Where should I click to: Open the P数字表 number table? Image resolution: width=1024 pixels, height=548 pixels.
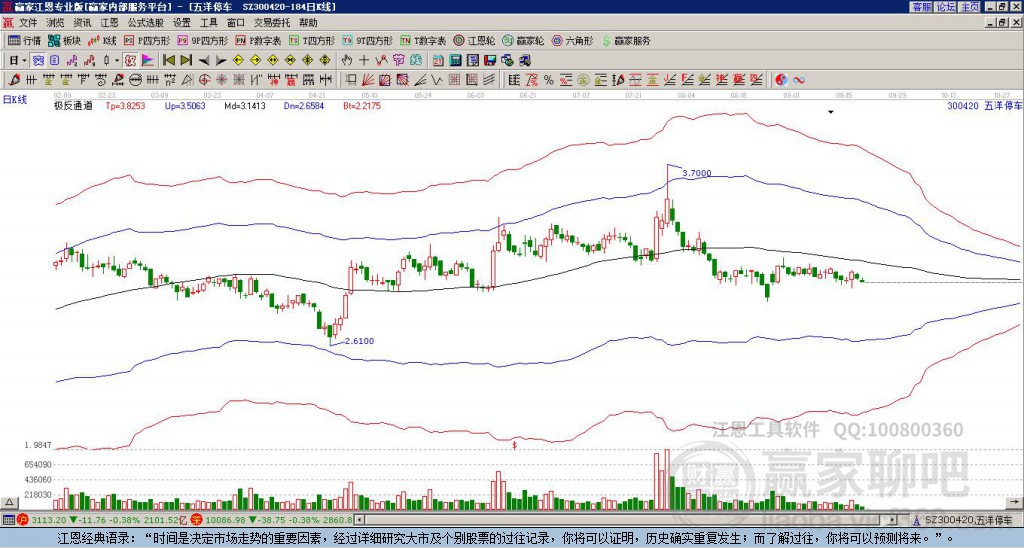259,40
